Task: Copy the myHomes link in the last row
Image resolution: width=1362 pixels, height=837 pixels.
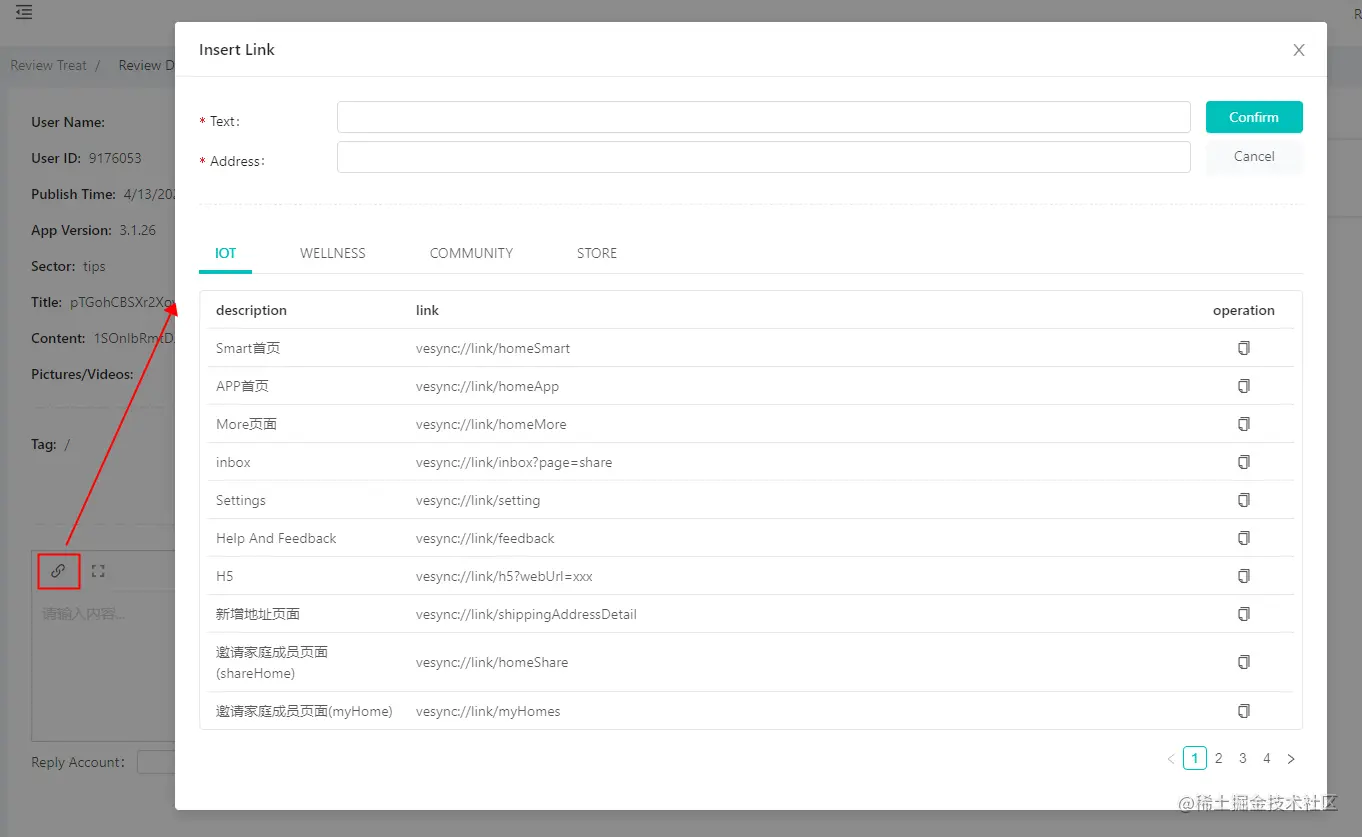Action: pos(1243,710)
